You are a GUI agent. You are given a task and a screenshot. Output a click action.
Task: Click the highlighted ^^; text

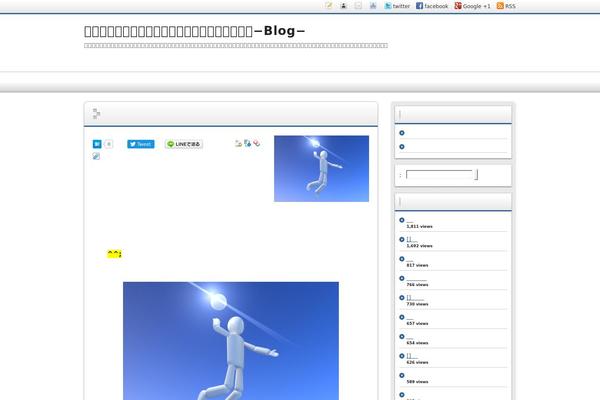click(114, 254)
